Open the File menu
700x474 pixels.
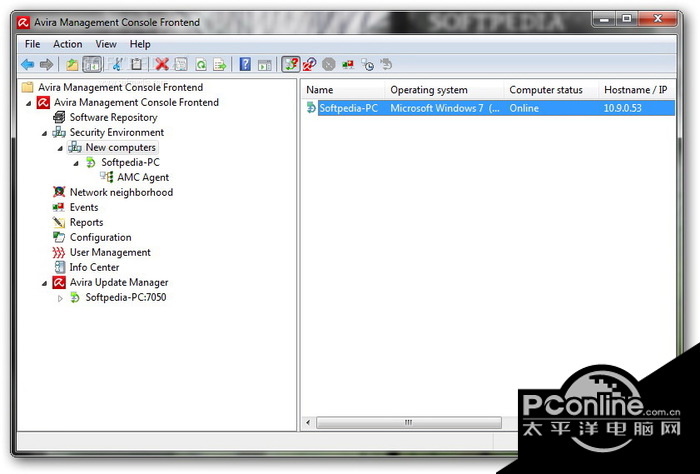pyautogui.click(x=32, y=44)
